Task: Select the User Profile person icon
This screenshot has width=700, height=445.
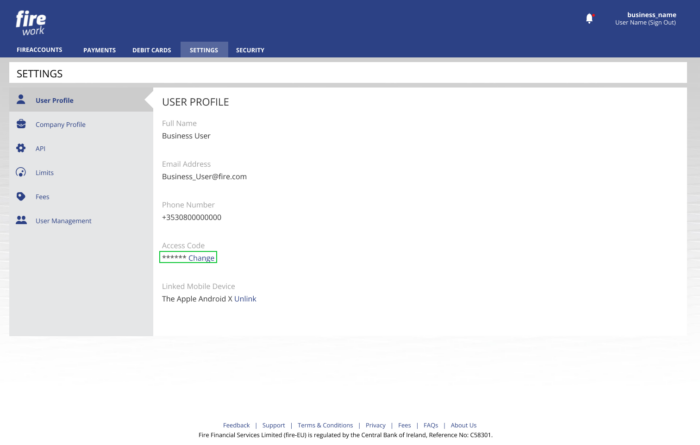Action: pos(21,100)
